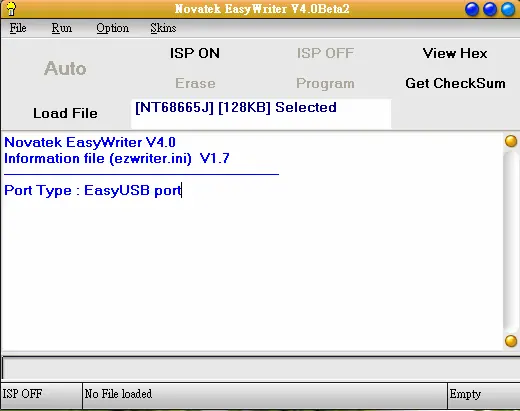Click the 'Novatek EasyWriter V4.0' log line
Image resolution: width=520 pixels, height=411 pixels.
[90, 142]
